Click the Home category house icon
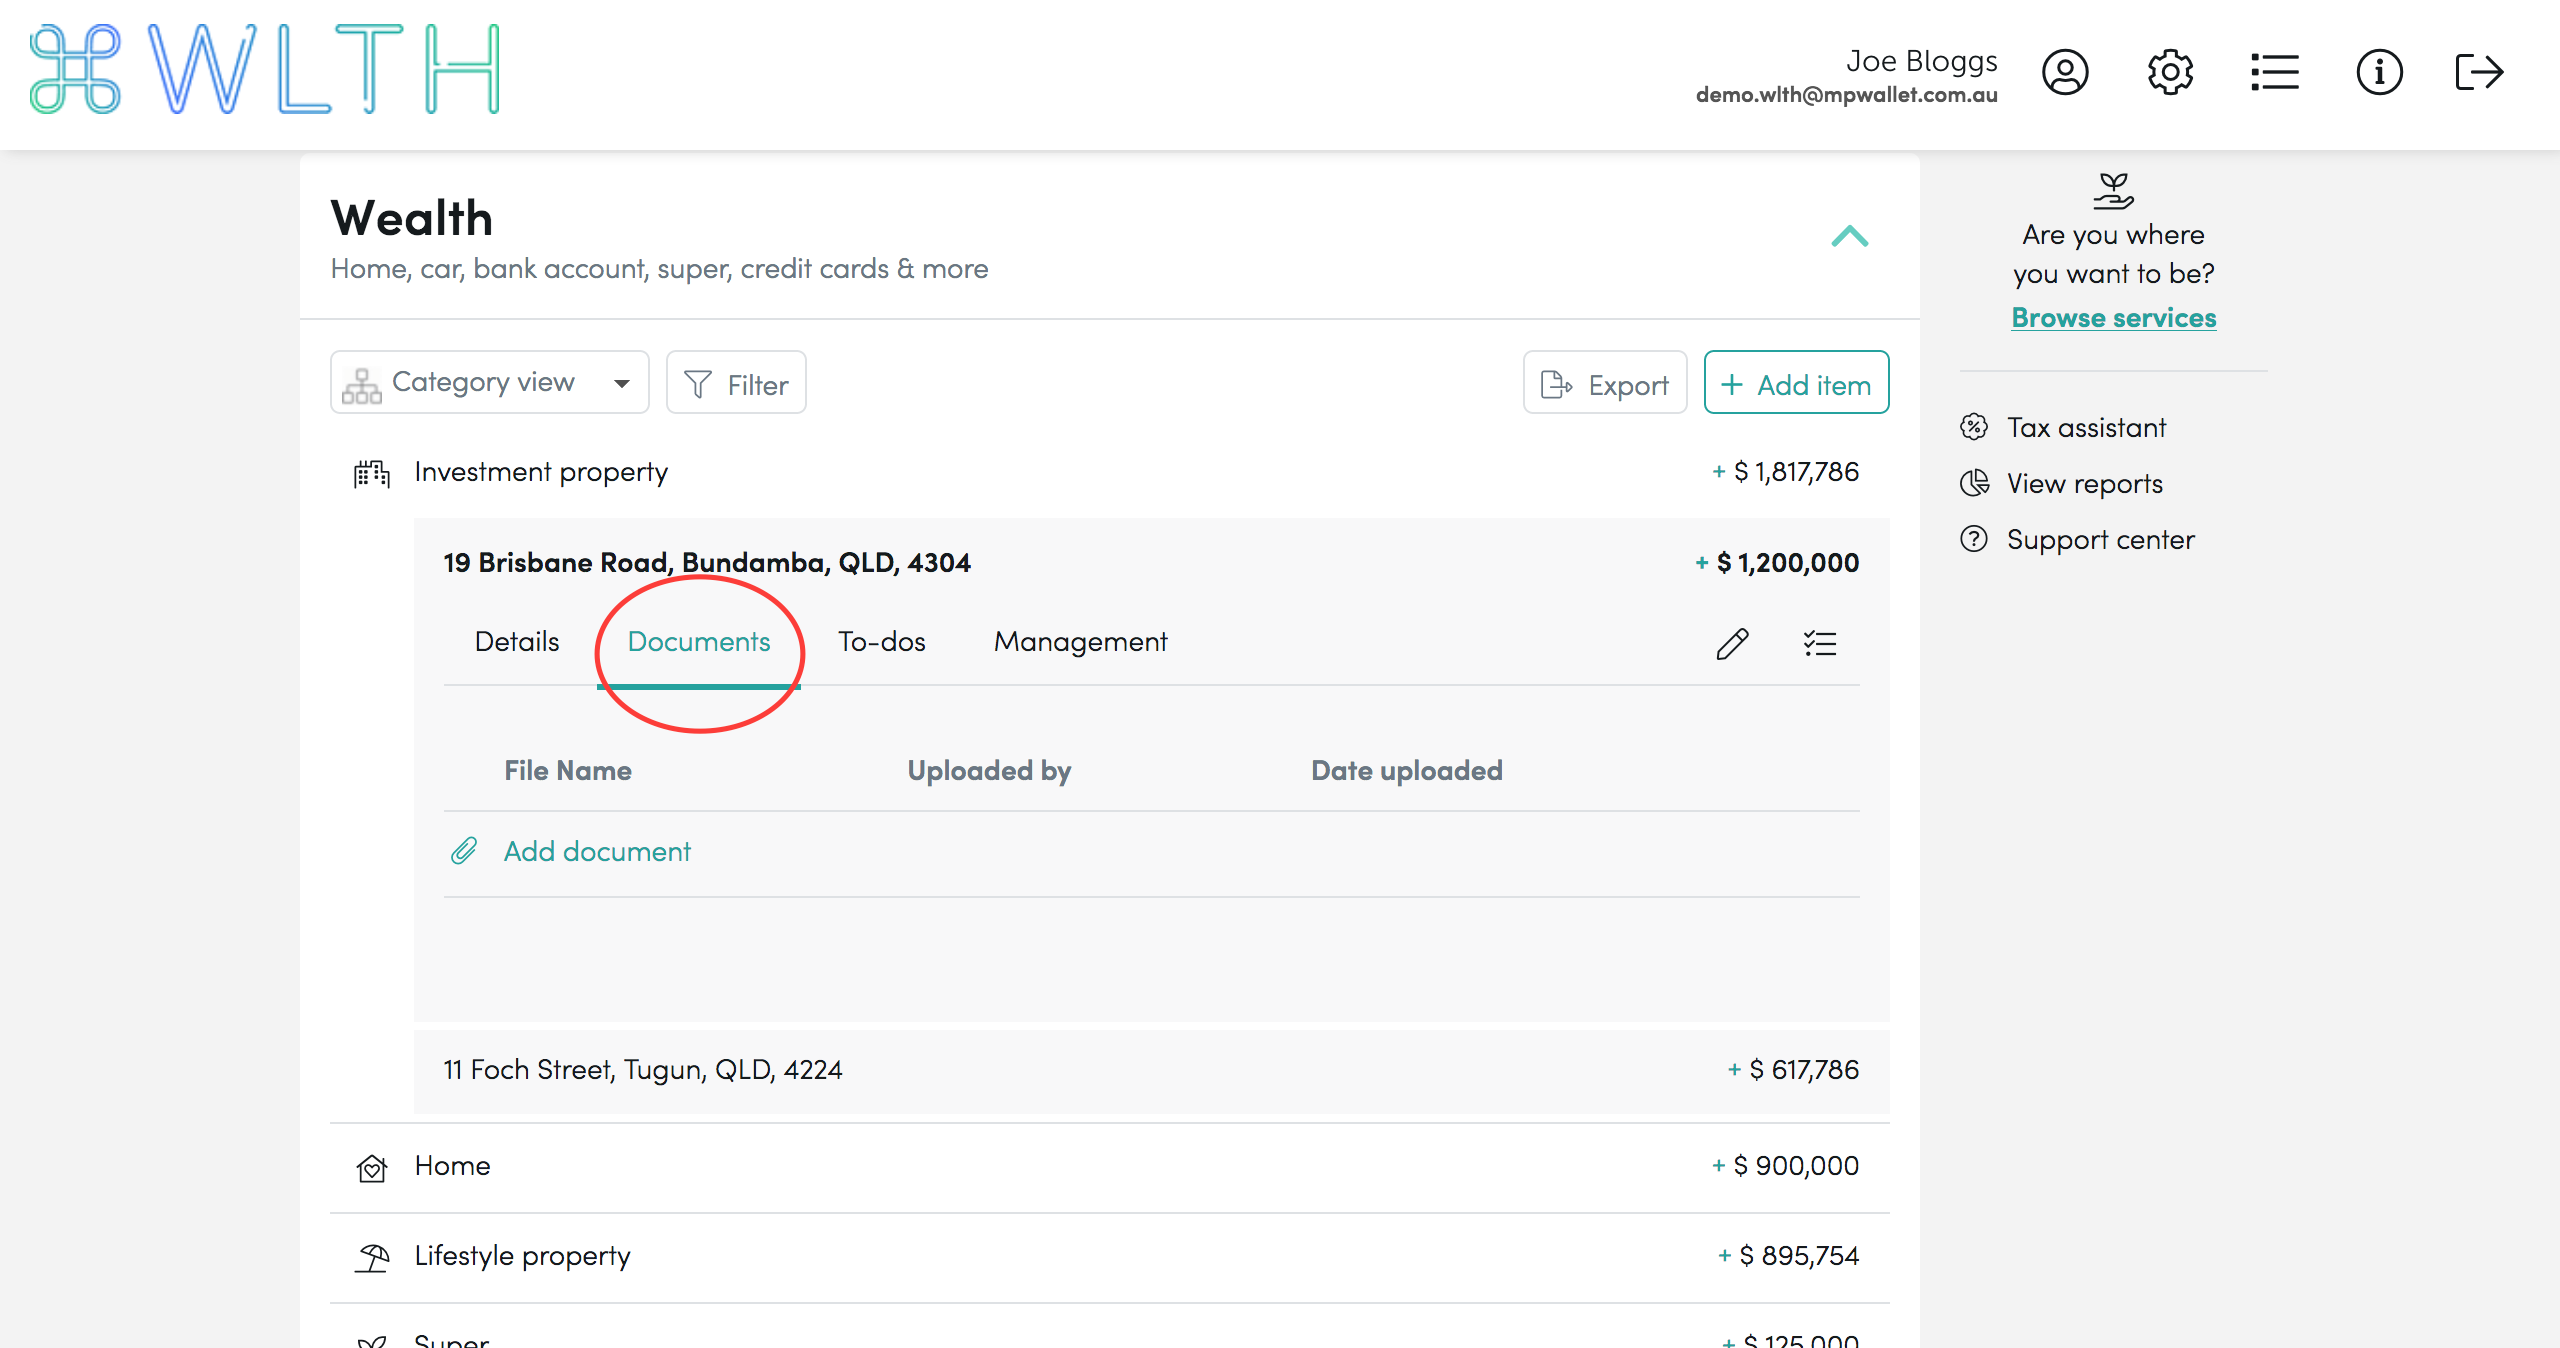 pos(371,1167)
